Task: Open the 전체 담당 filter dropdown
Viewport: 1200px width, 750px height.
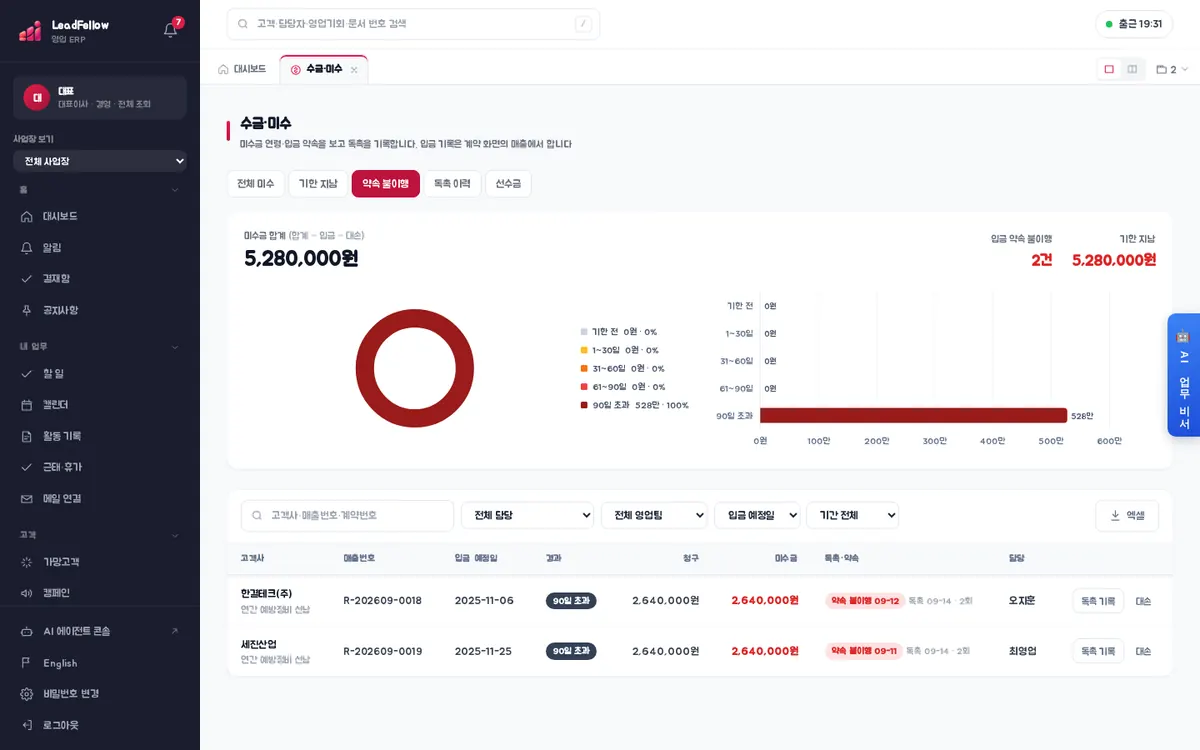Action: (x=527, y=515)
